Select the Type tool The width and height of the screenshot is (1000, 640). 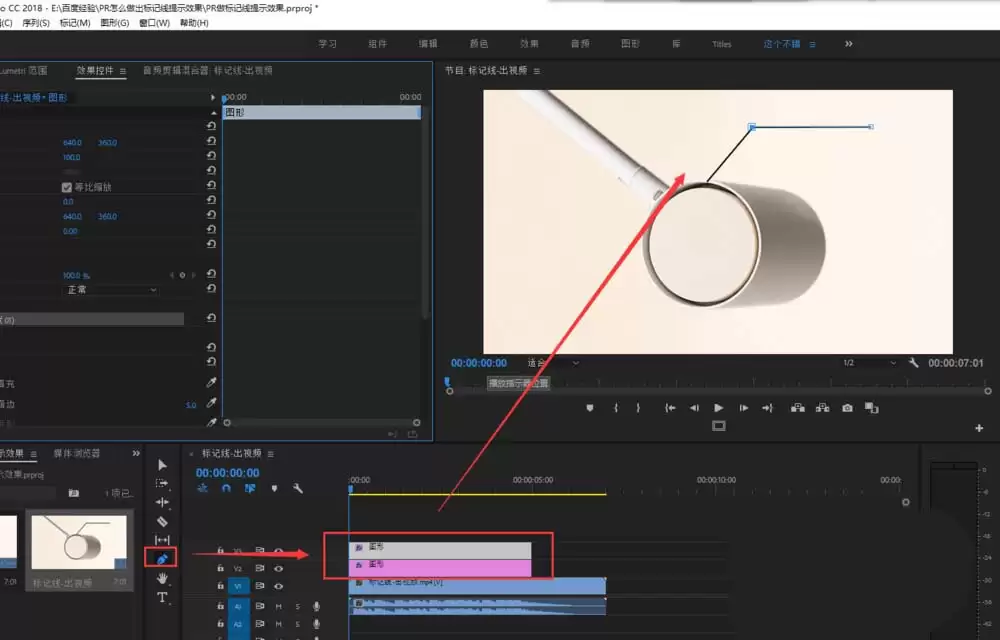(162, 597)
